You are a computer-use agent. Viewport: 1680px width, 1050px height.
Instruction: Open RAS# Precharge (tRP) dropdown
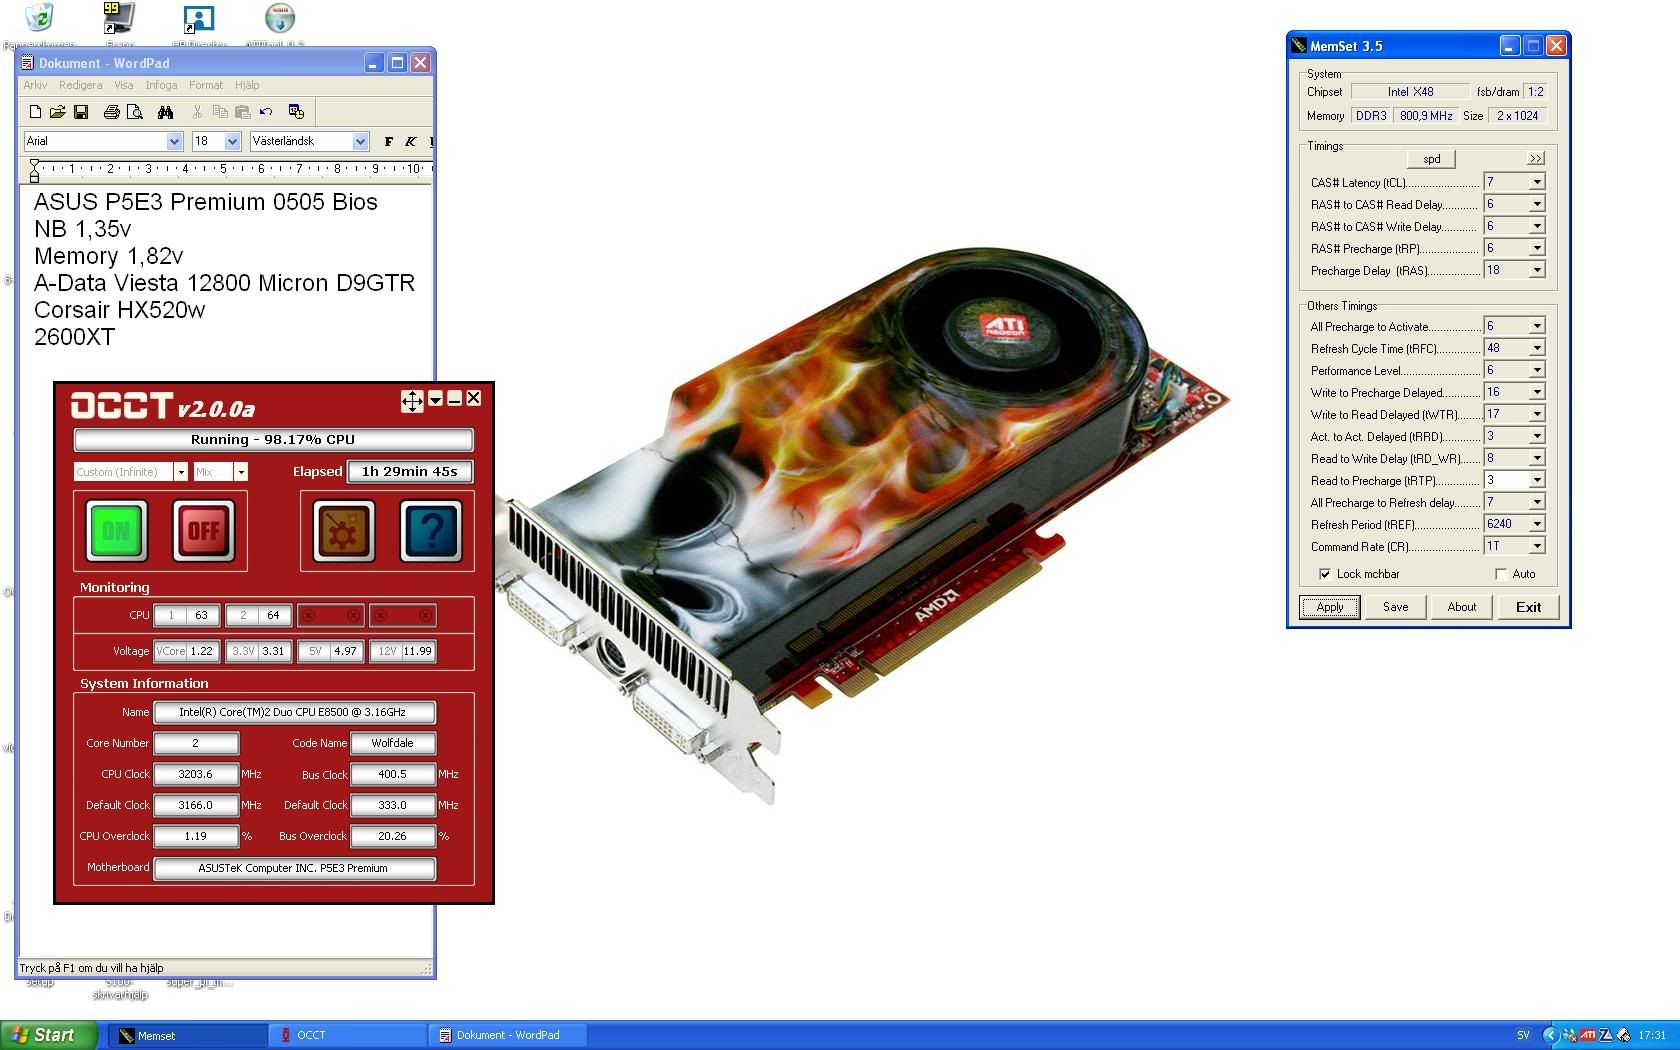click(1537, 248)
